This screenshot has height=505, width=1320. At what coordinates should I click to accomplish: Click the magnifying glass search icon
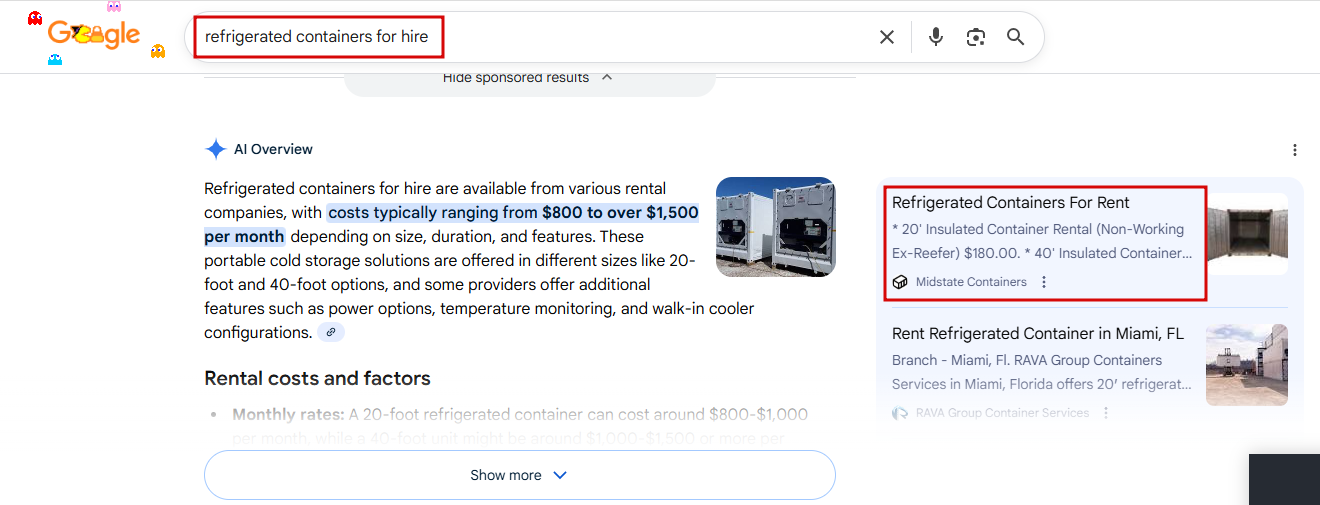pos(1015,37)
